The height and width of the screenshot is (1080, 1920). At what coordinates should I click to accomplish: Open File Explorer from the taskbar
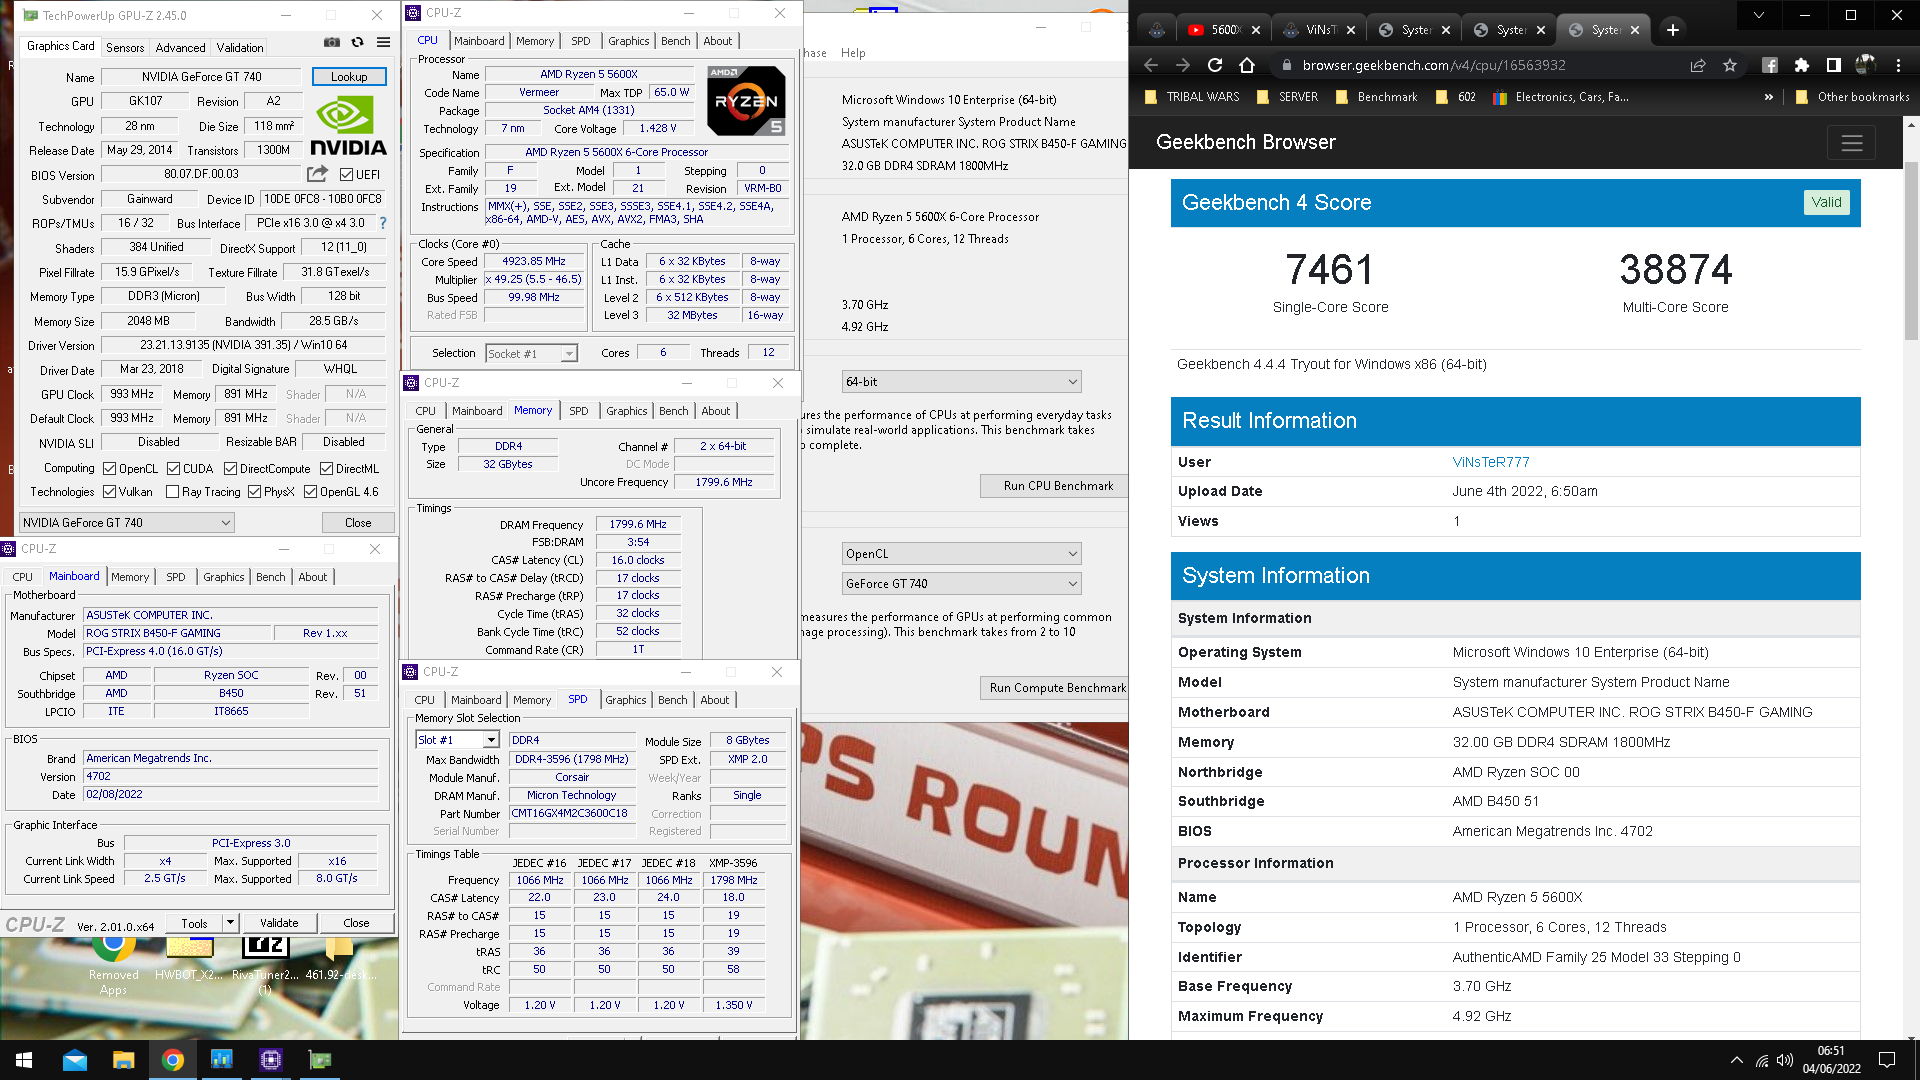pyautogui.click(x=123, y=1060)
